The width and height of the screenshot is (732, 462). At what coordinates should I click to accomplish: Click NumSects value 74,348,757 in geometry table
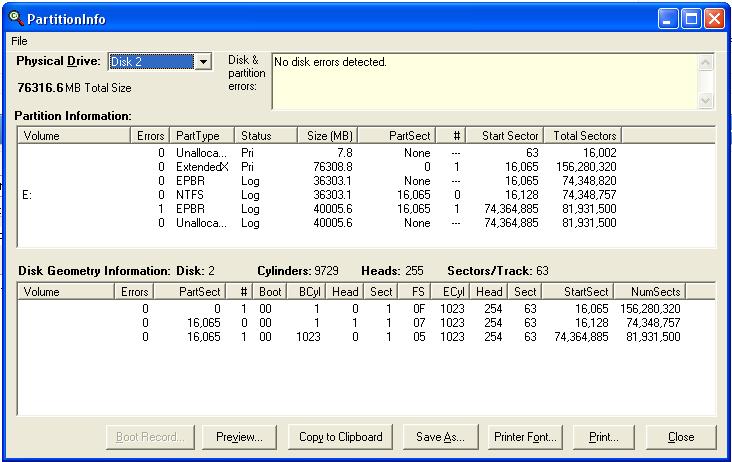(653, 322)
